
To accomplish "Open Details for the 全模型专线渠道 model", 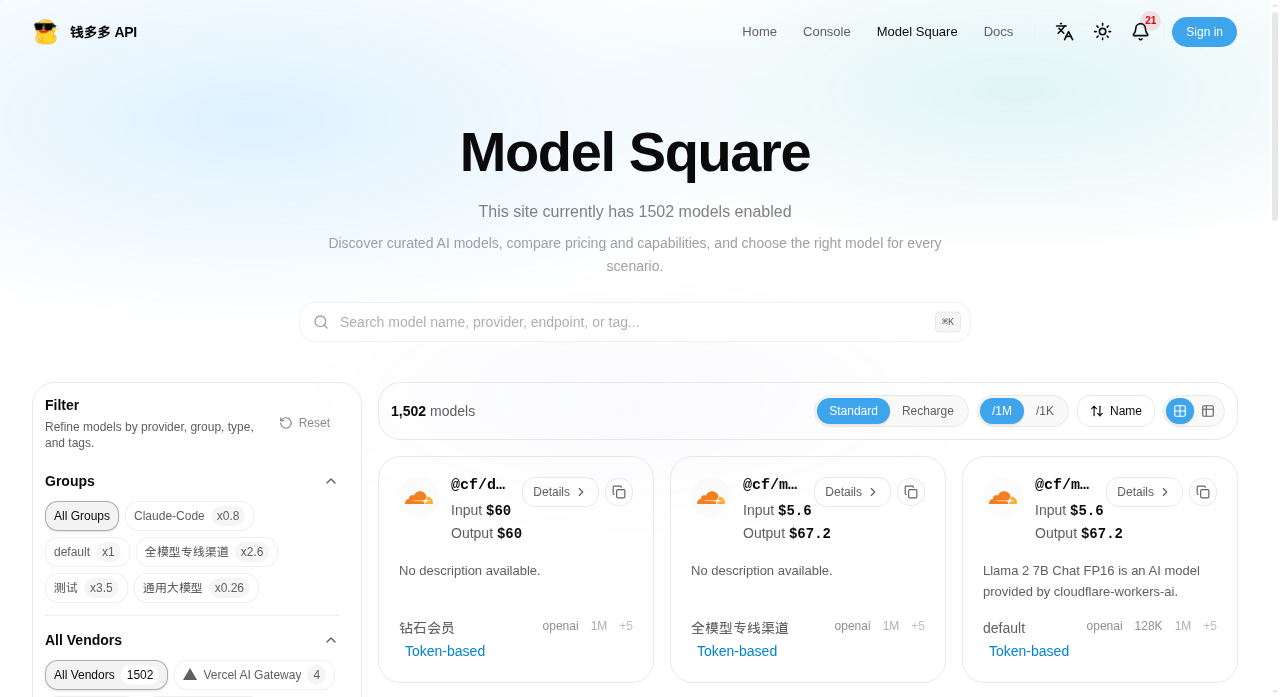I will coord(852,492).
